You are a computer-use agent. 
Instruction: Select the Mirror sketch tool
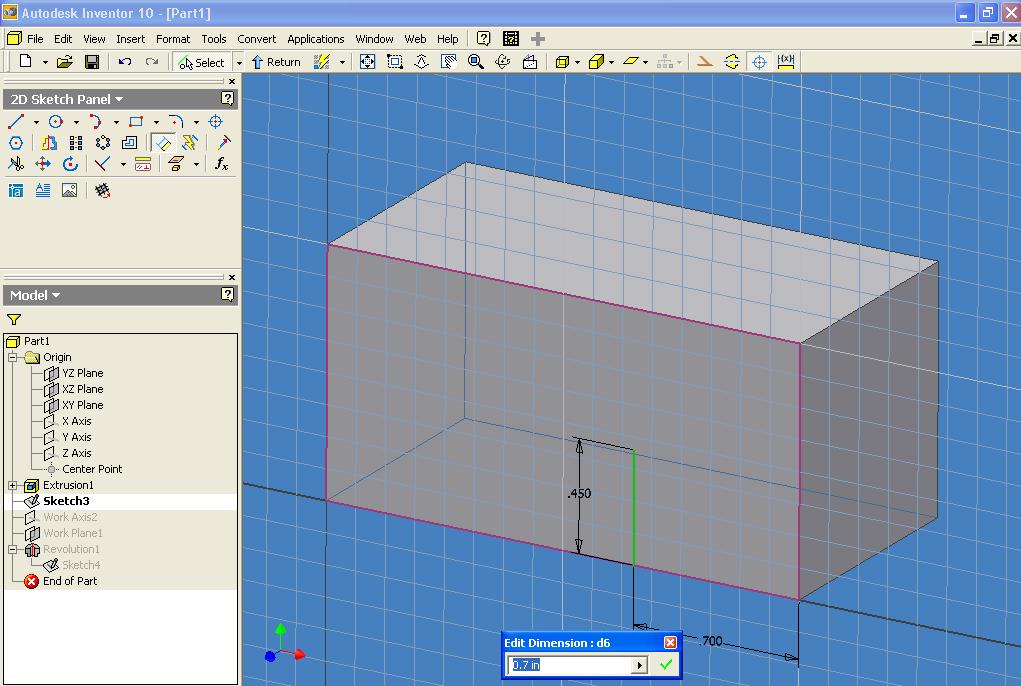click(x=49, y=143)
